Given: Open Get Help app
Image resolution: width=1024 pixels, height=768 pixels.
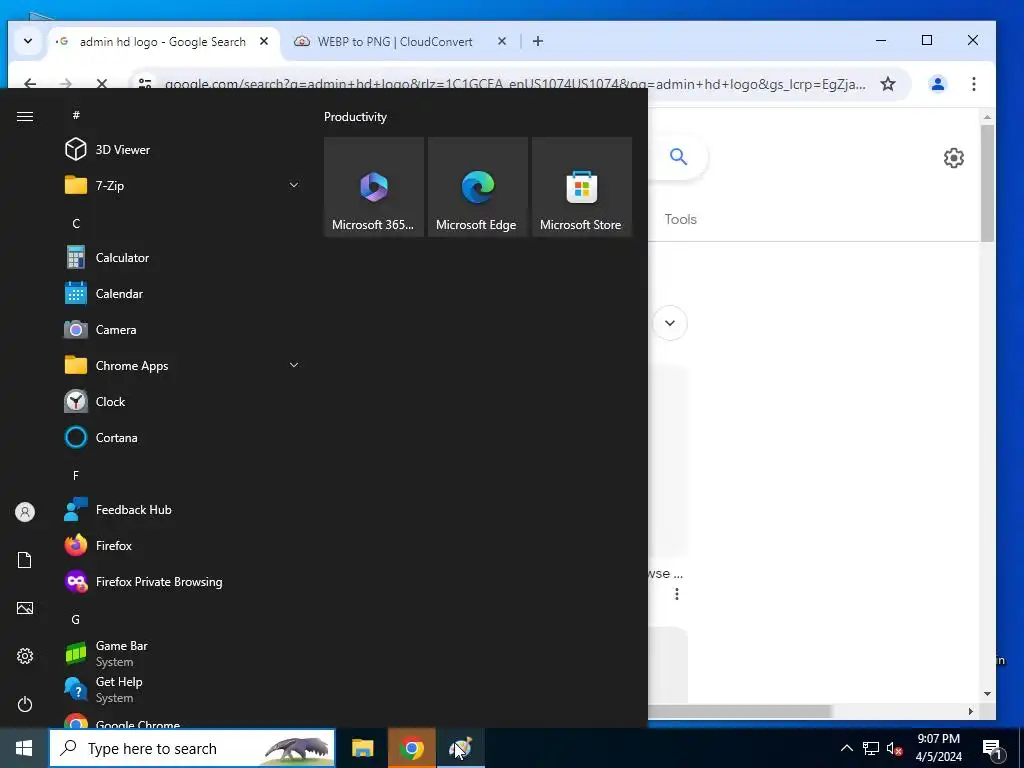Looking at the screenshot, I should (183, 690).
